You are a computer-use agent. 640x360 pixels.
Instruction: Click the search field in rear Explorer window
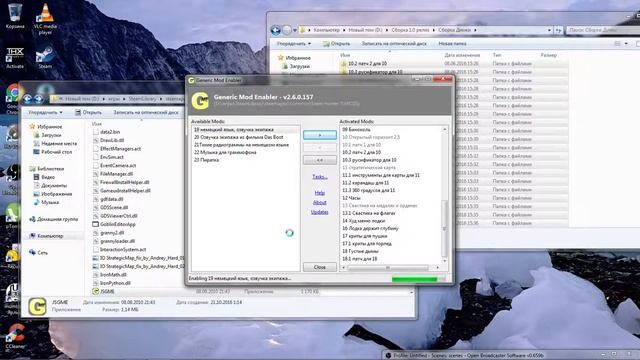click(x=602, y=30)
